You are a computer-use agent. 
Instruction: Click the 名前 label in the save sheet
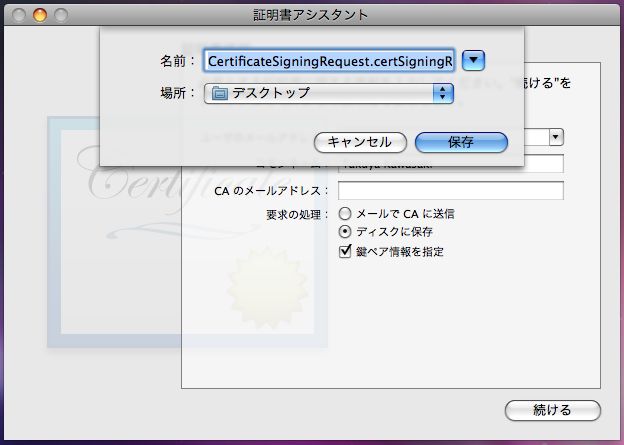(x=177, y=61)
